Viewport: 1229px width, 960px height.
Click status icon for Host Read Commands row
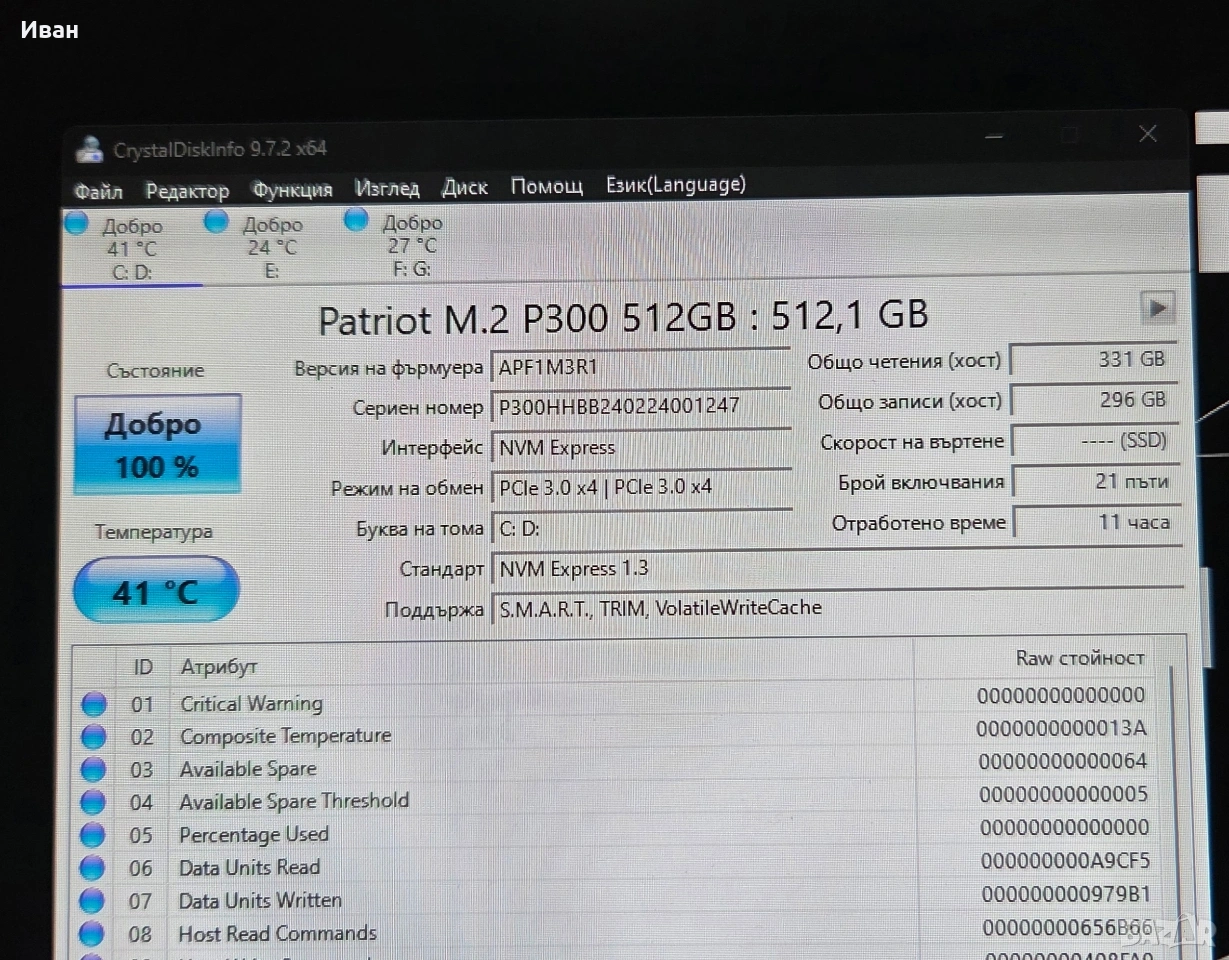(x=92, y=933)
